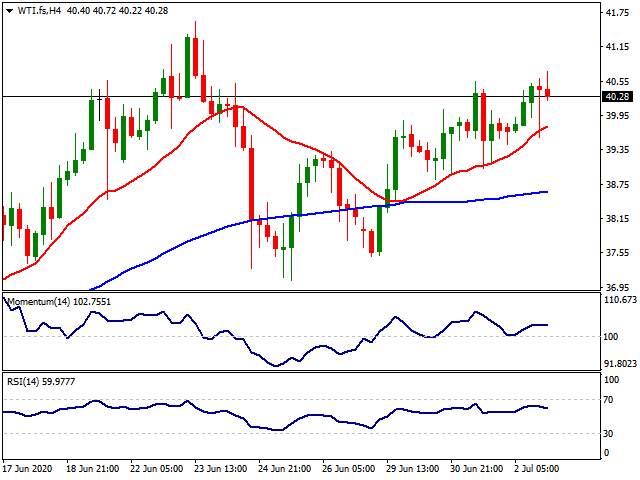640x480 pixels.
Task: Select the 39.35 price axis label
Action: click(x=618, y=150)
